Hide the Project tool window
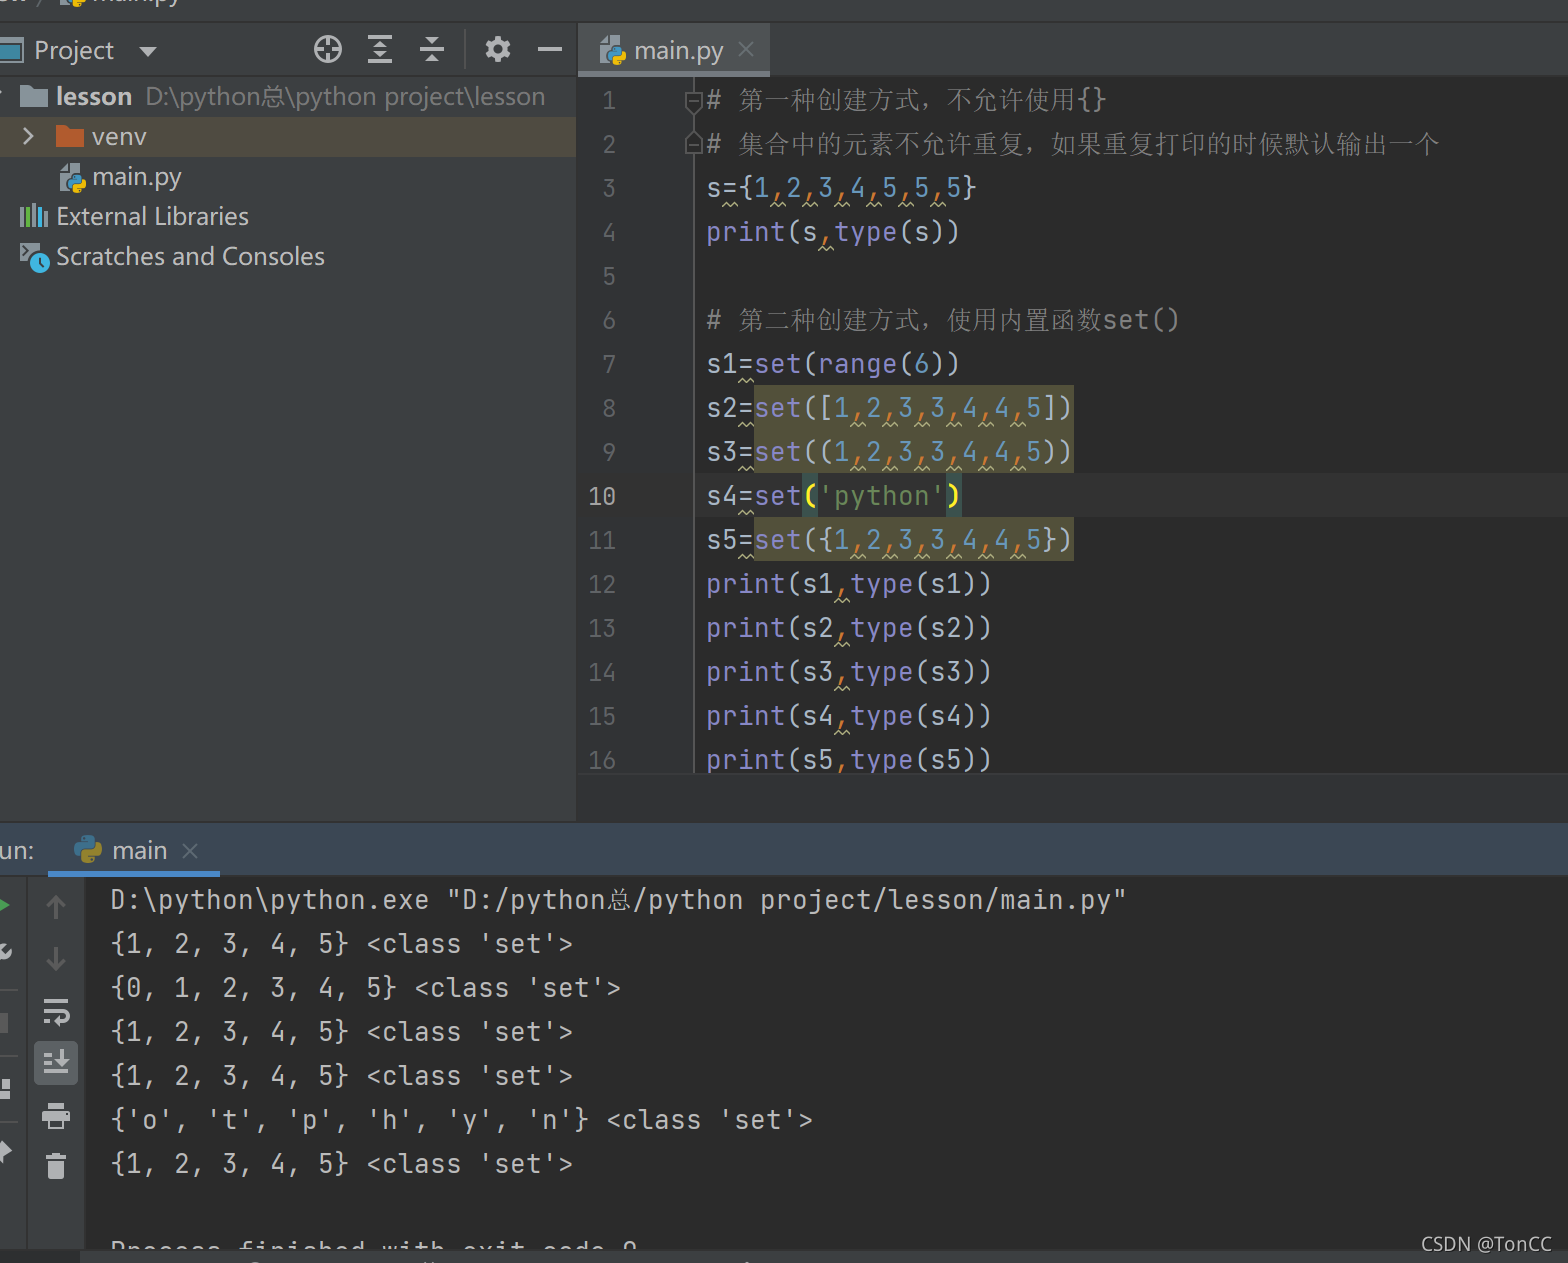1568x1263 pixels. click(550, 49)
